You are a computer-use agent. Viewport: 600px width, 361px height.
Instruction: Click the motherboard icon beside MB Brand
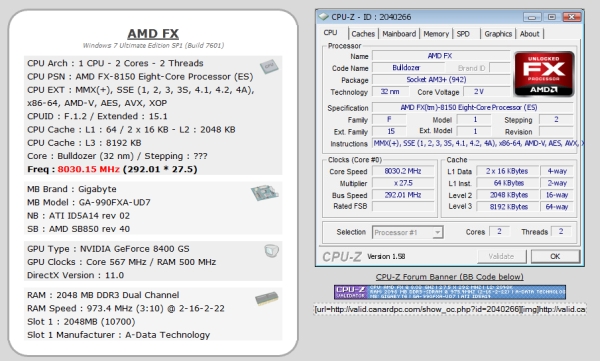click(x=264, y=193)
